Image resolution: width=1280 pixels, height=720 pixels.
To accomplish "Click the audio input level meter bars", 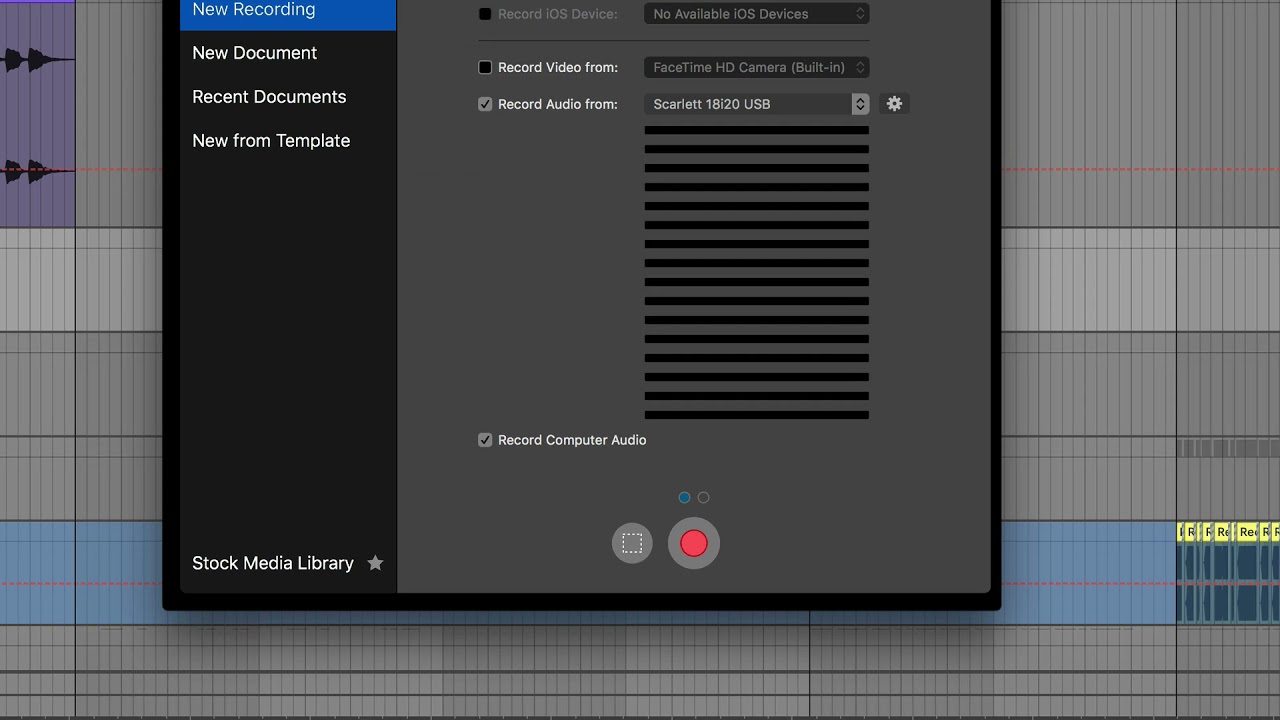I will coord(756,272).
